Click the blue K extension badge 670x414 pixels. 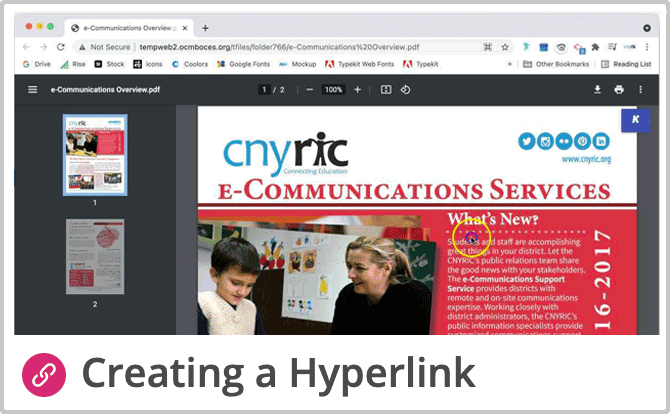635,120
